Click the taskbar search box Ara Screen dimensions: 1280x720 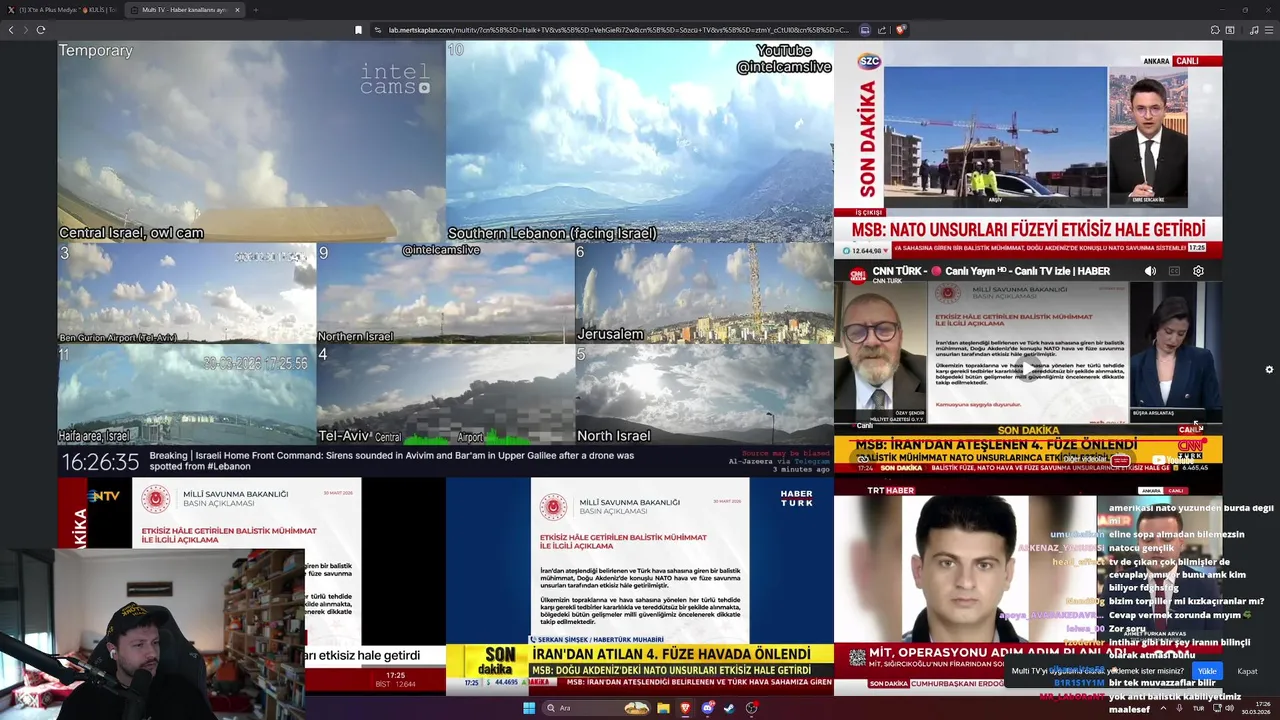pos(597,708)
